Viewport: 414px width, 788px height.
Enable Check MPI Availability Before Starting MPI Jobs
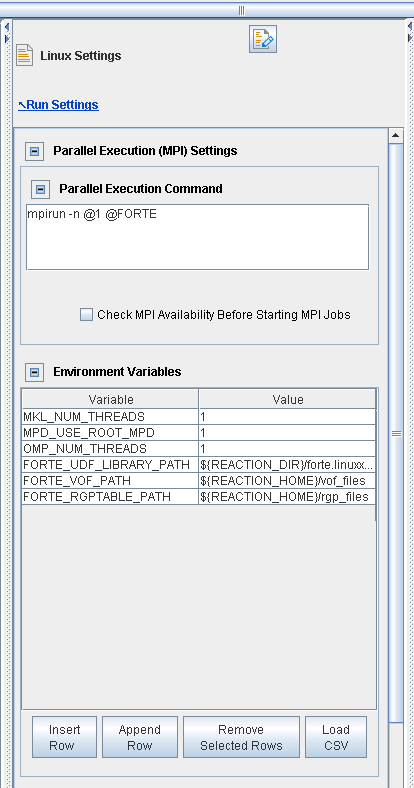tap(86, 315)
